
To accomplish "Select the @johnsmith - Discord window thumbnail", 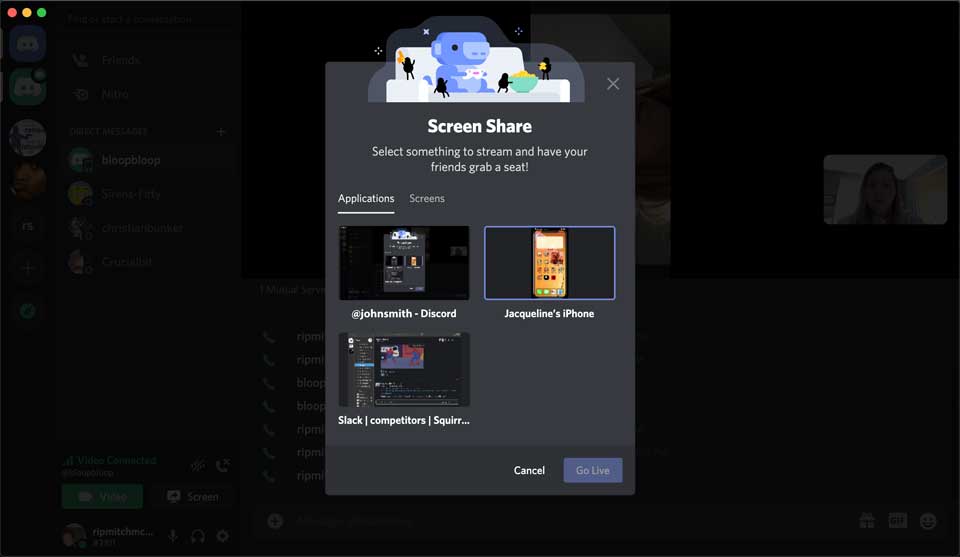I will (x=404, y=263).
